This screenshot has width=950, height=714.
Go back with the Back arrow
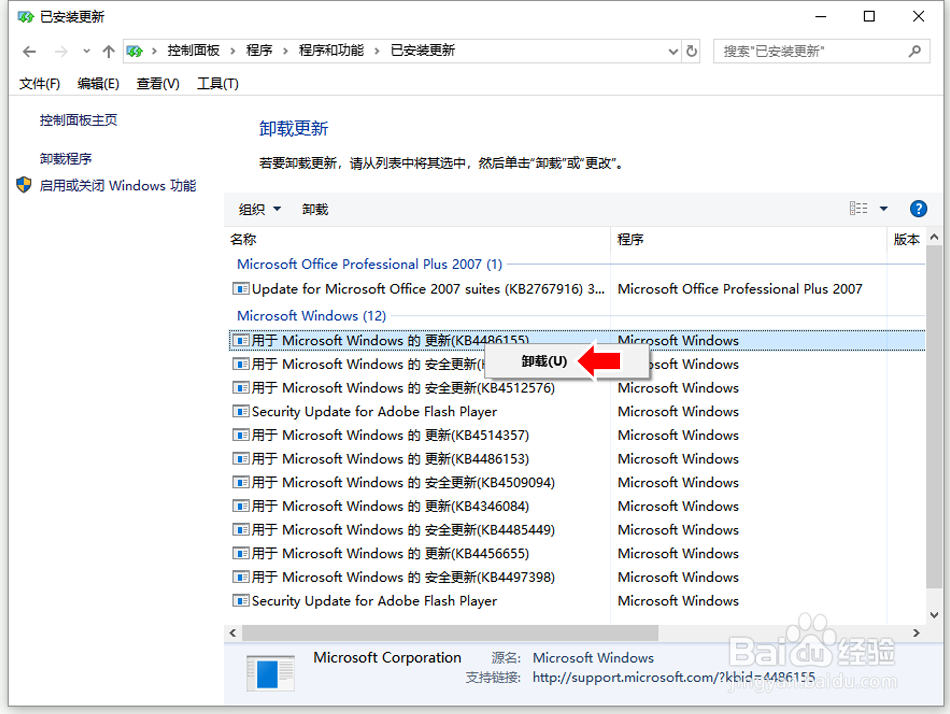click(x=29, y=52)
